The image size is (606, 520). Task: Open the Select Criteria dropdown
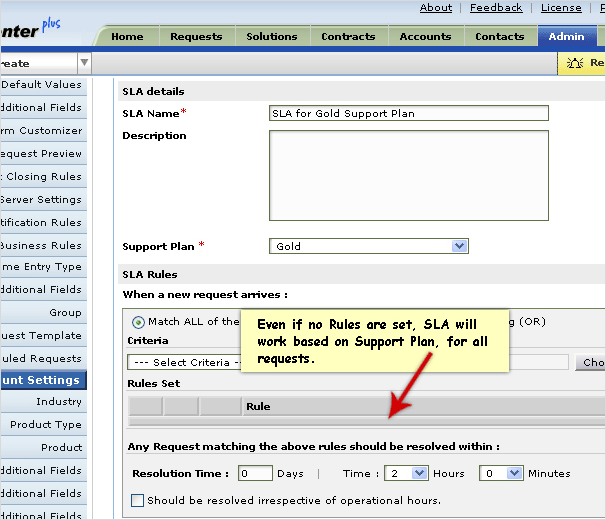point(185,363)
